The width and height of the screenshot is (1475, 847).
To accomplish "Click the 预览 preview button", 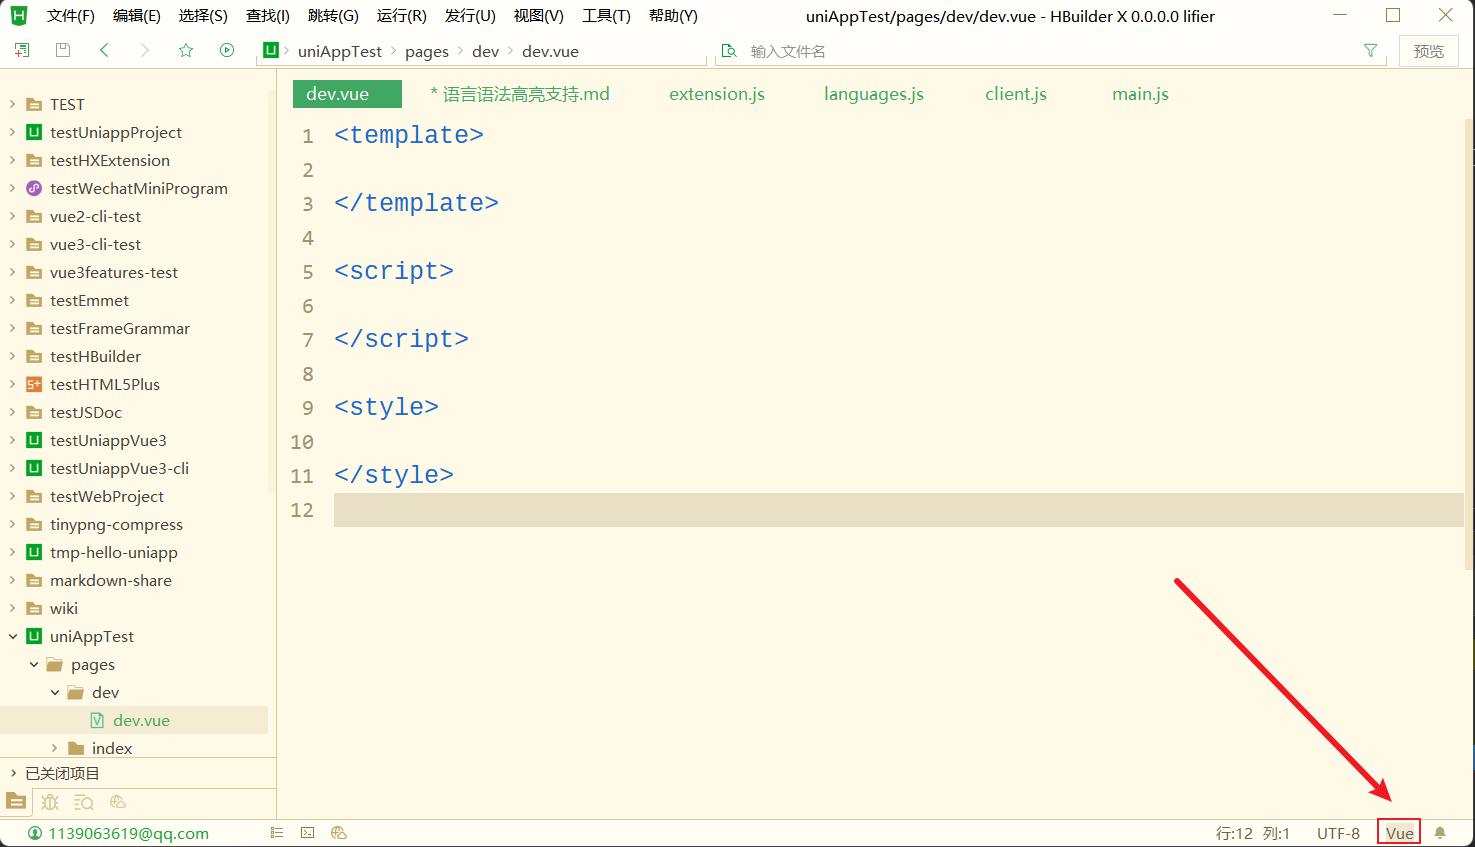I will point(1428,51).
